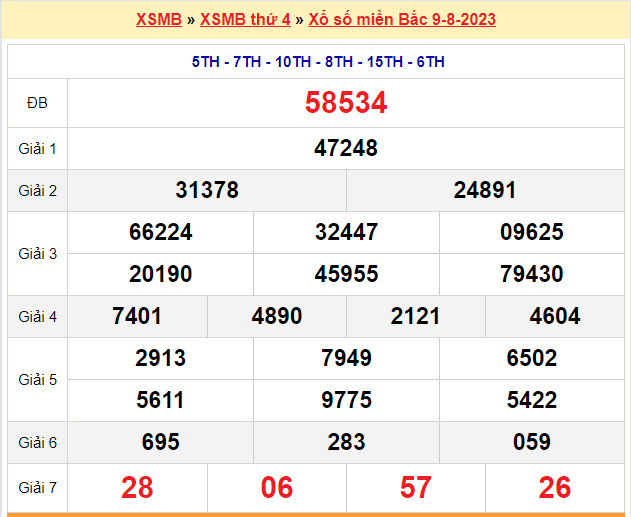Select the special prize number 58534

coord(346,103)
